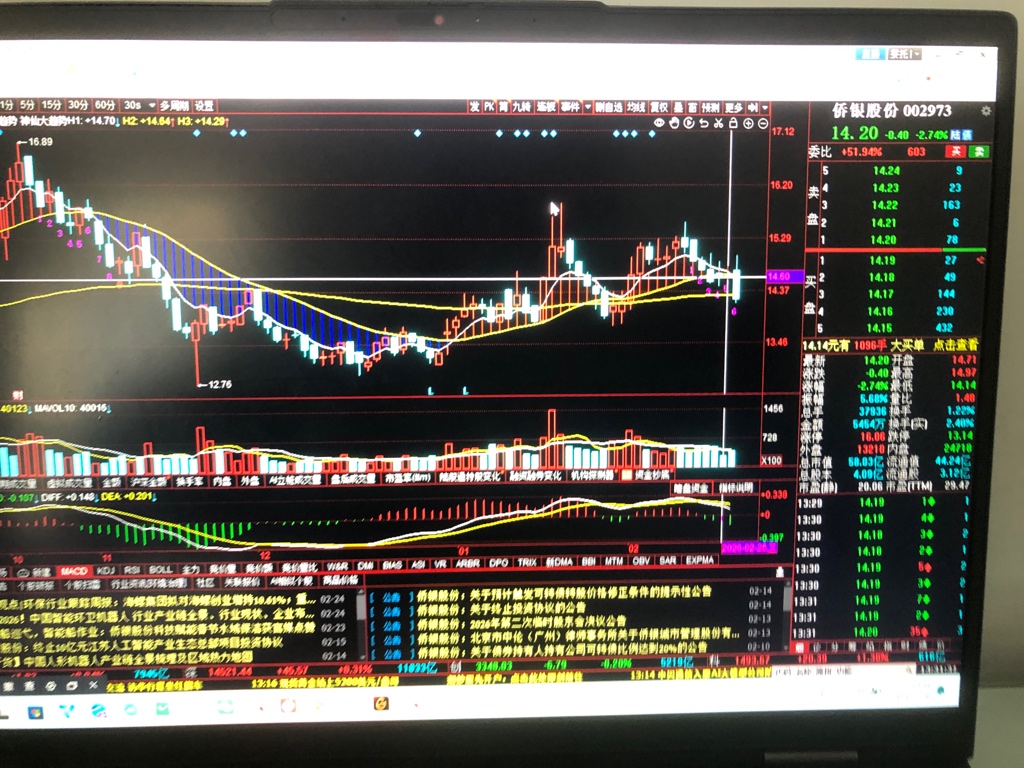Switch to the 1分 period
Image resolution: width=1024 pixels, height=768 pixels.
[x=7, y=105]
